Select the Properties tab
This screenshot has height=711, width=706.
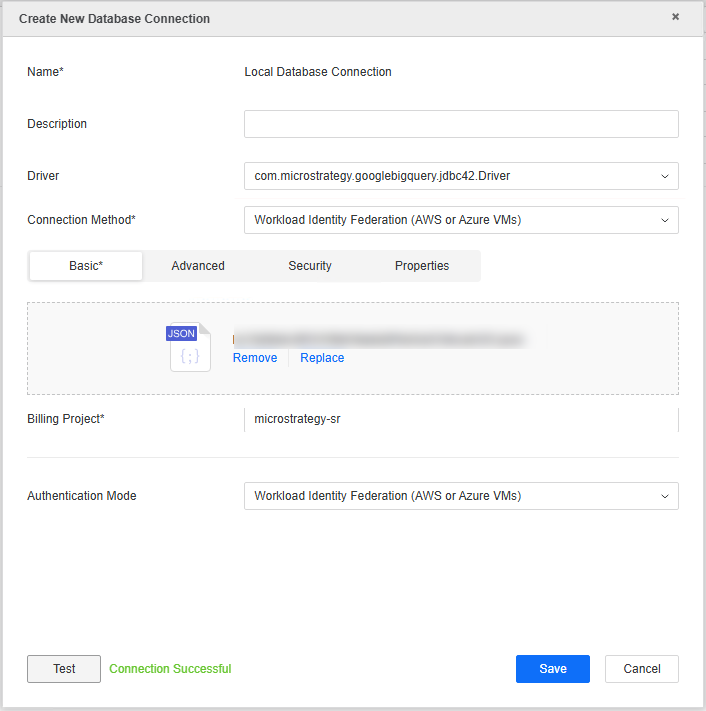click(x=422, y=266)
